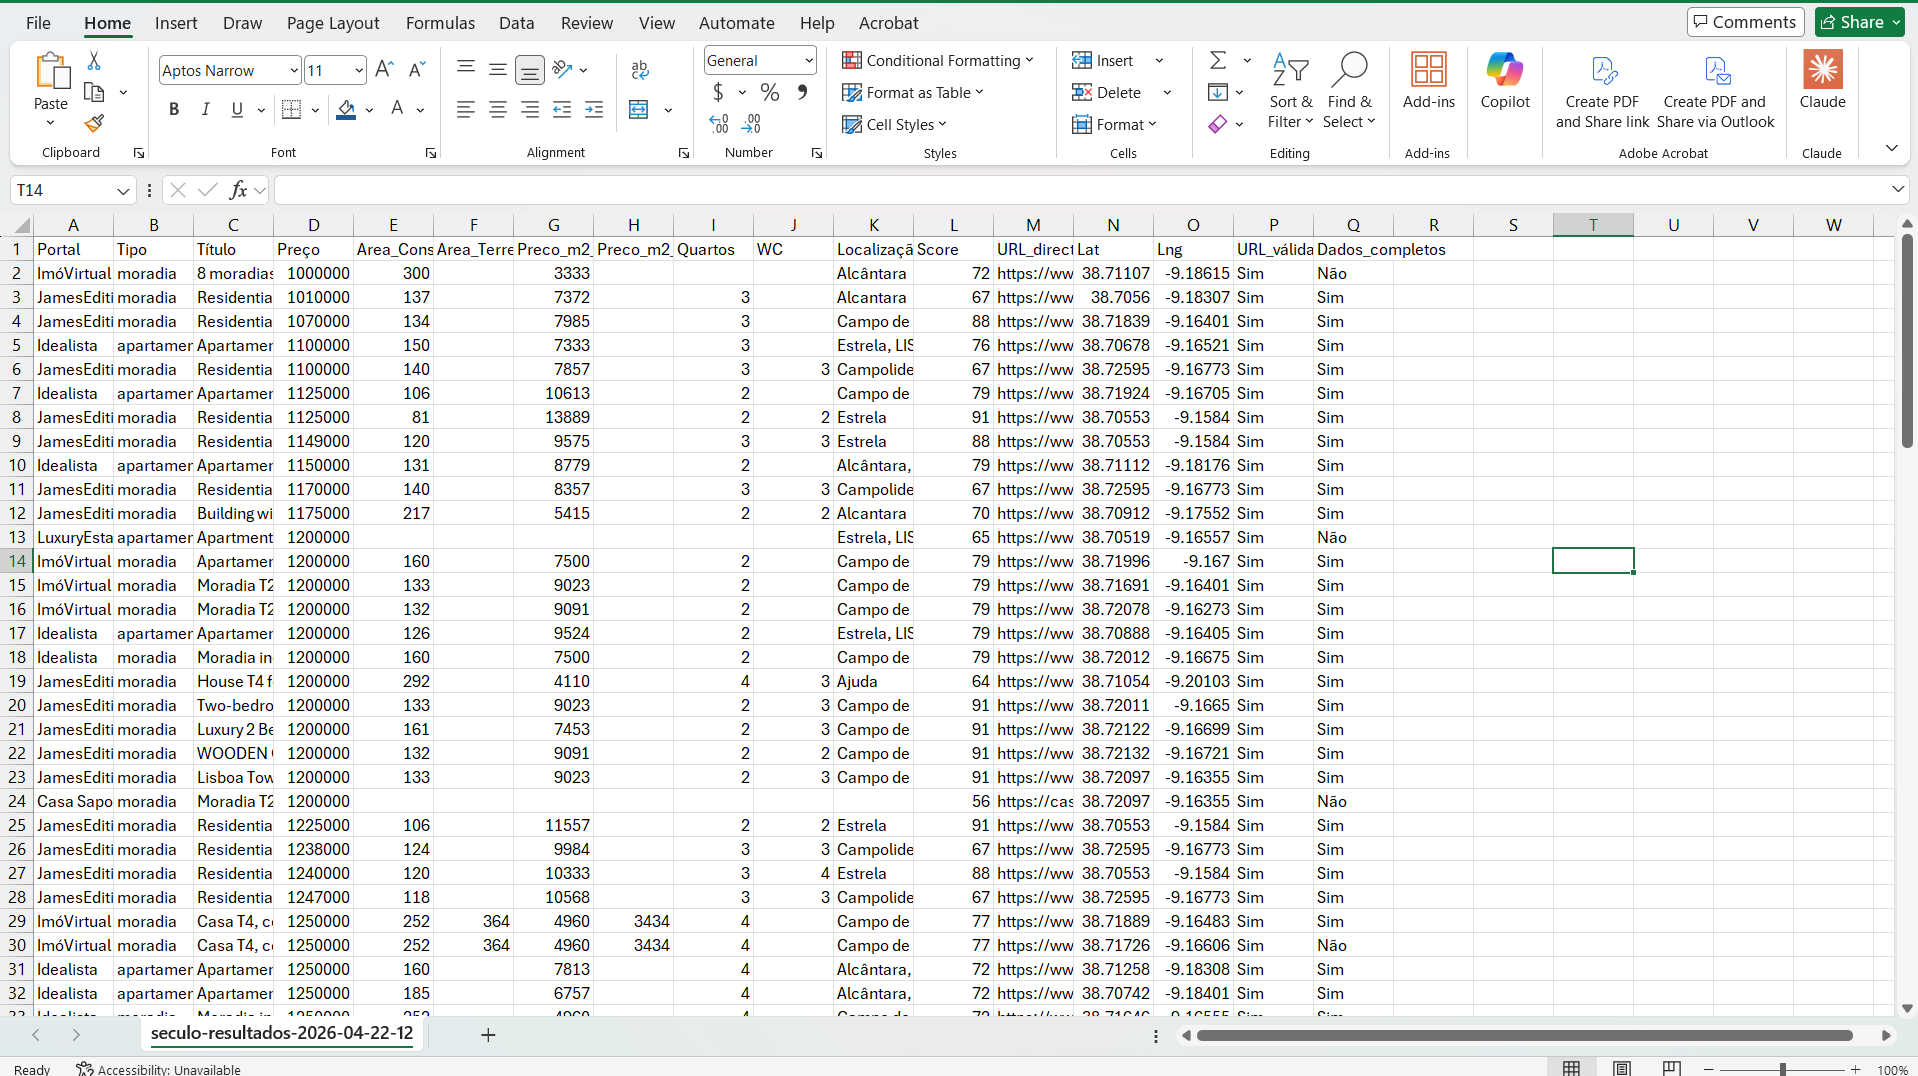Viewport: 1918px width, 1076px height.
Task: Click the Orientation text angle icon
Action: (x=562, y=69)
